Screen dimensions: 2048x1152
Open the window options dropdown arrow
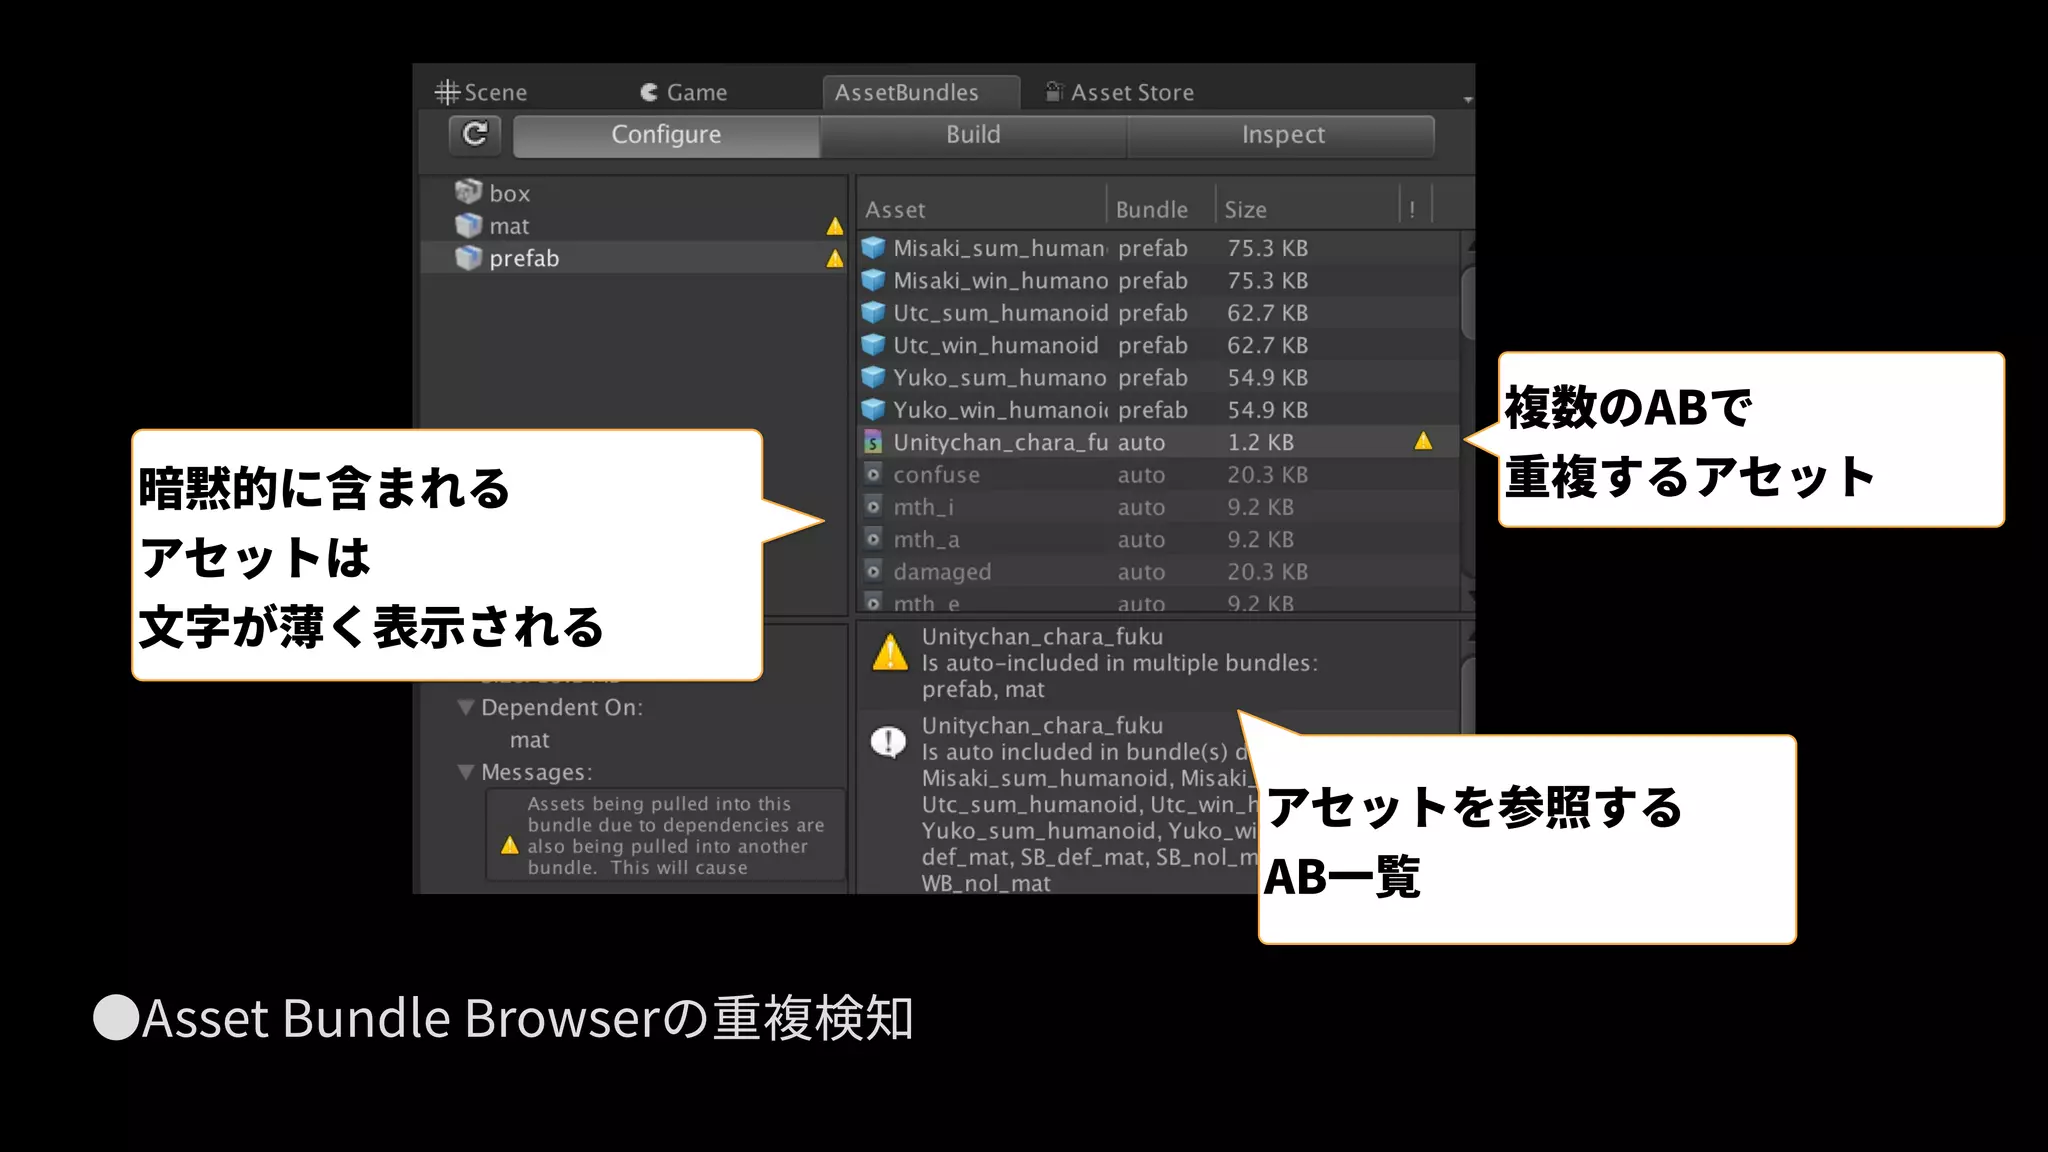(1467, 99)
